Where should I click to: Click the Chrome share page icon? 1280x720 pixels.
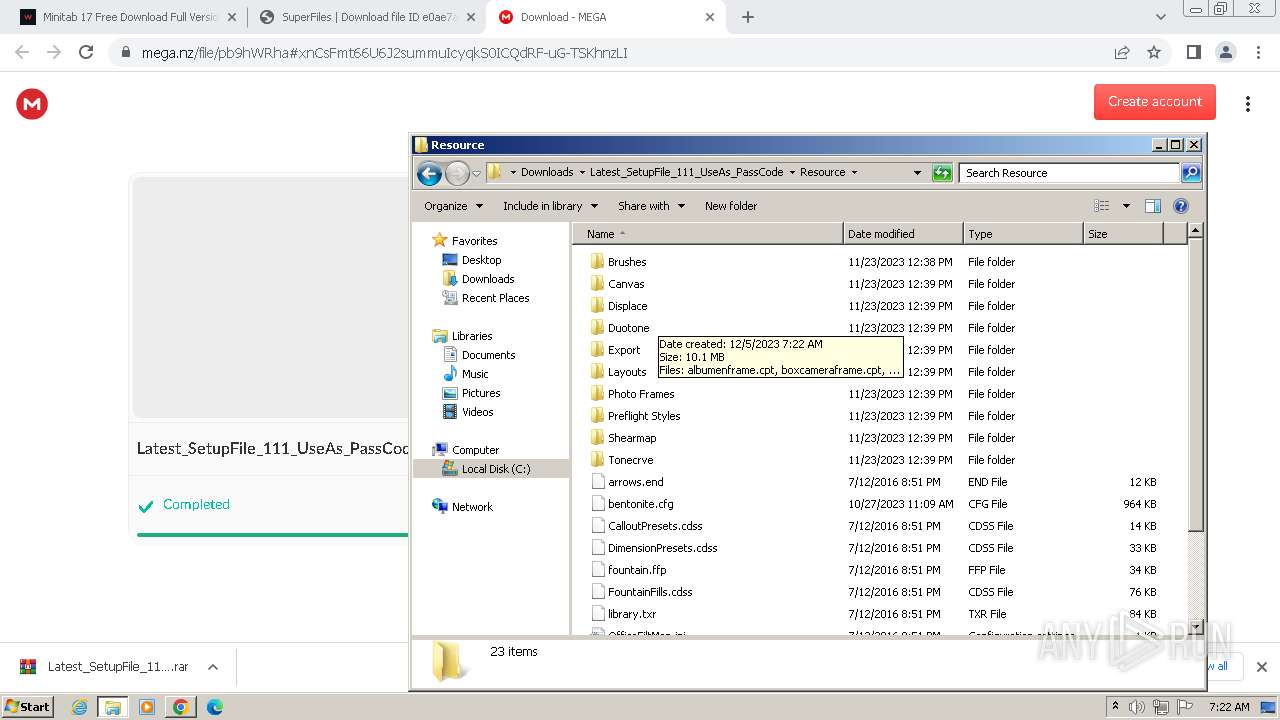coord(1122,52)
